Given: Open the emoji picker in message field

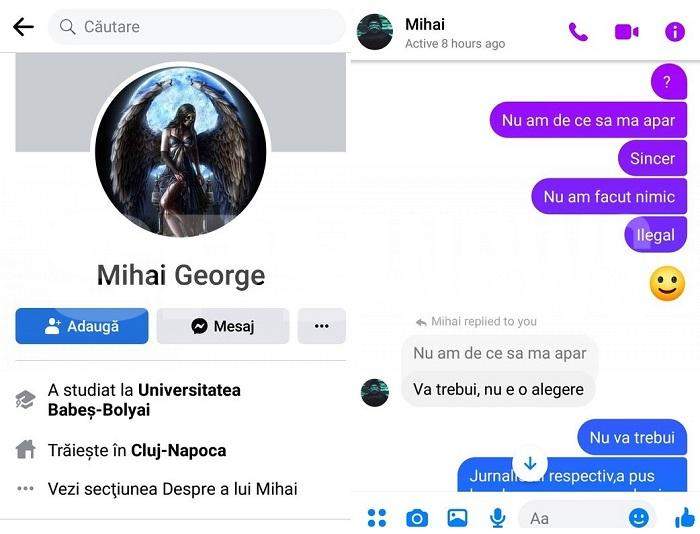Looking at the screenshot, I should tap(638, 518).
